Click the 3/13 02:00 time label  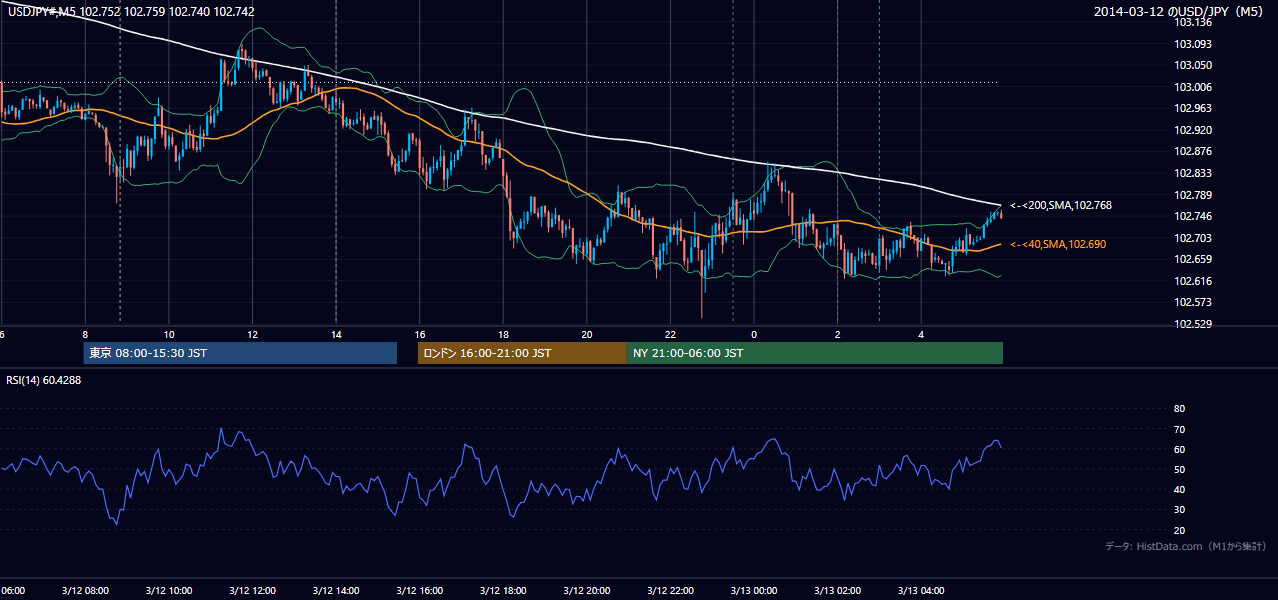[x=837, y=591]
